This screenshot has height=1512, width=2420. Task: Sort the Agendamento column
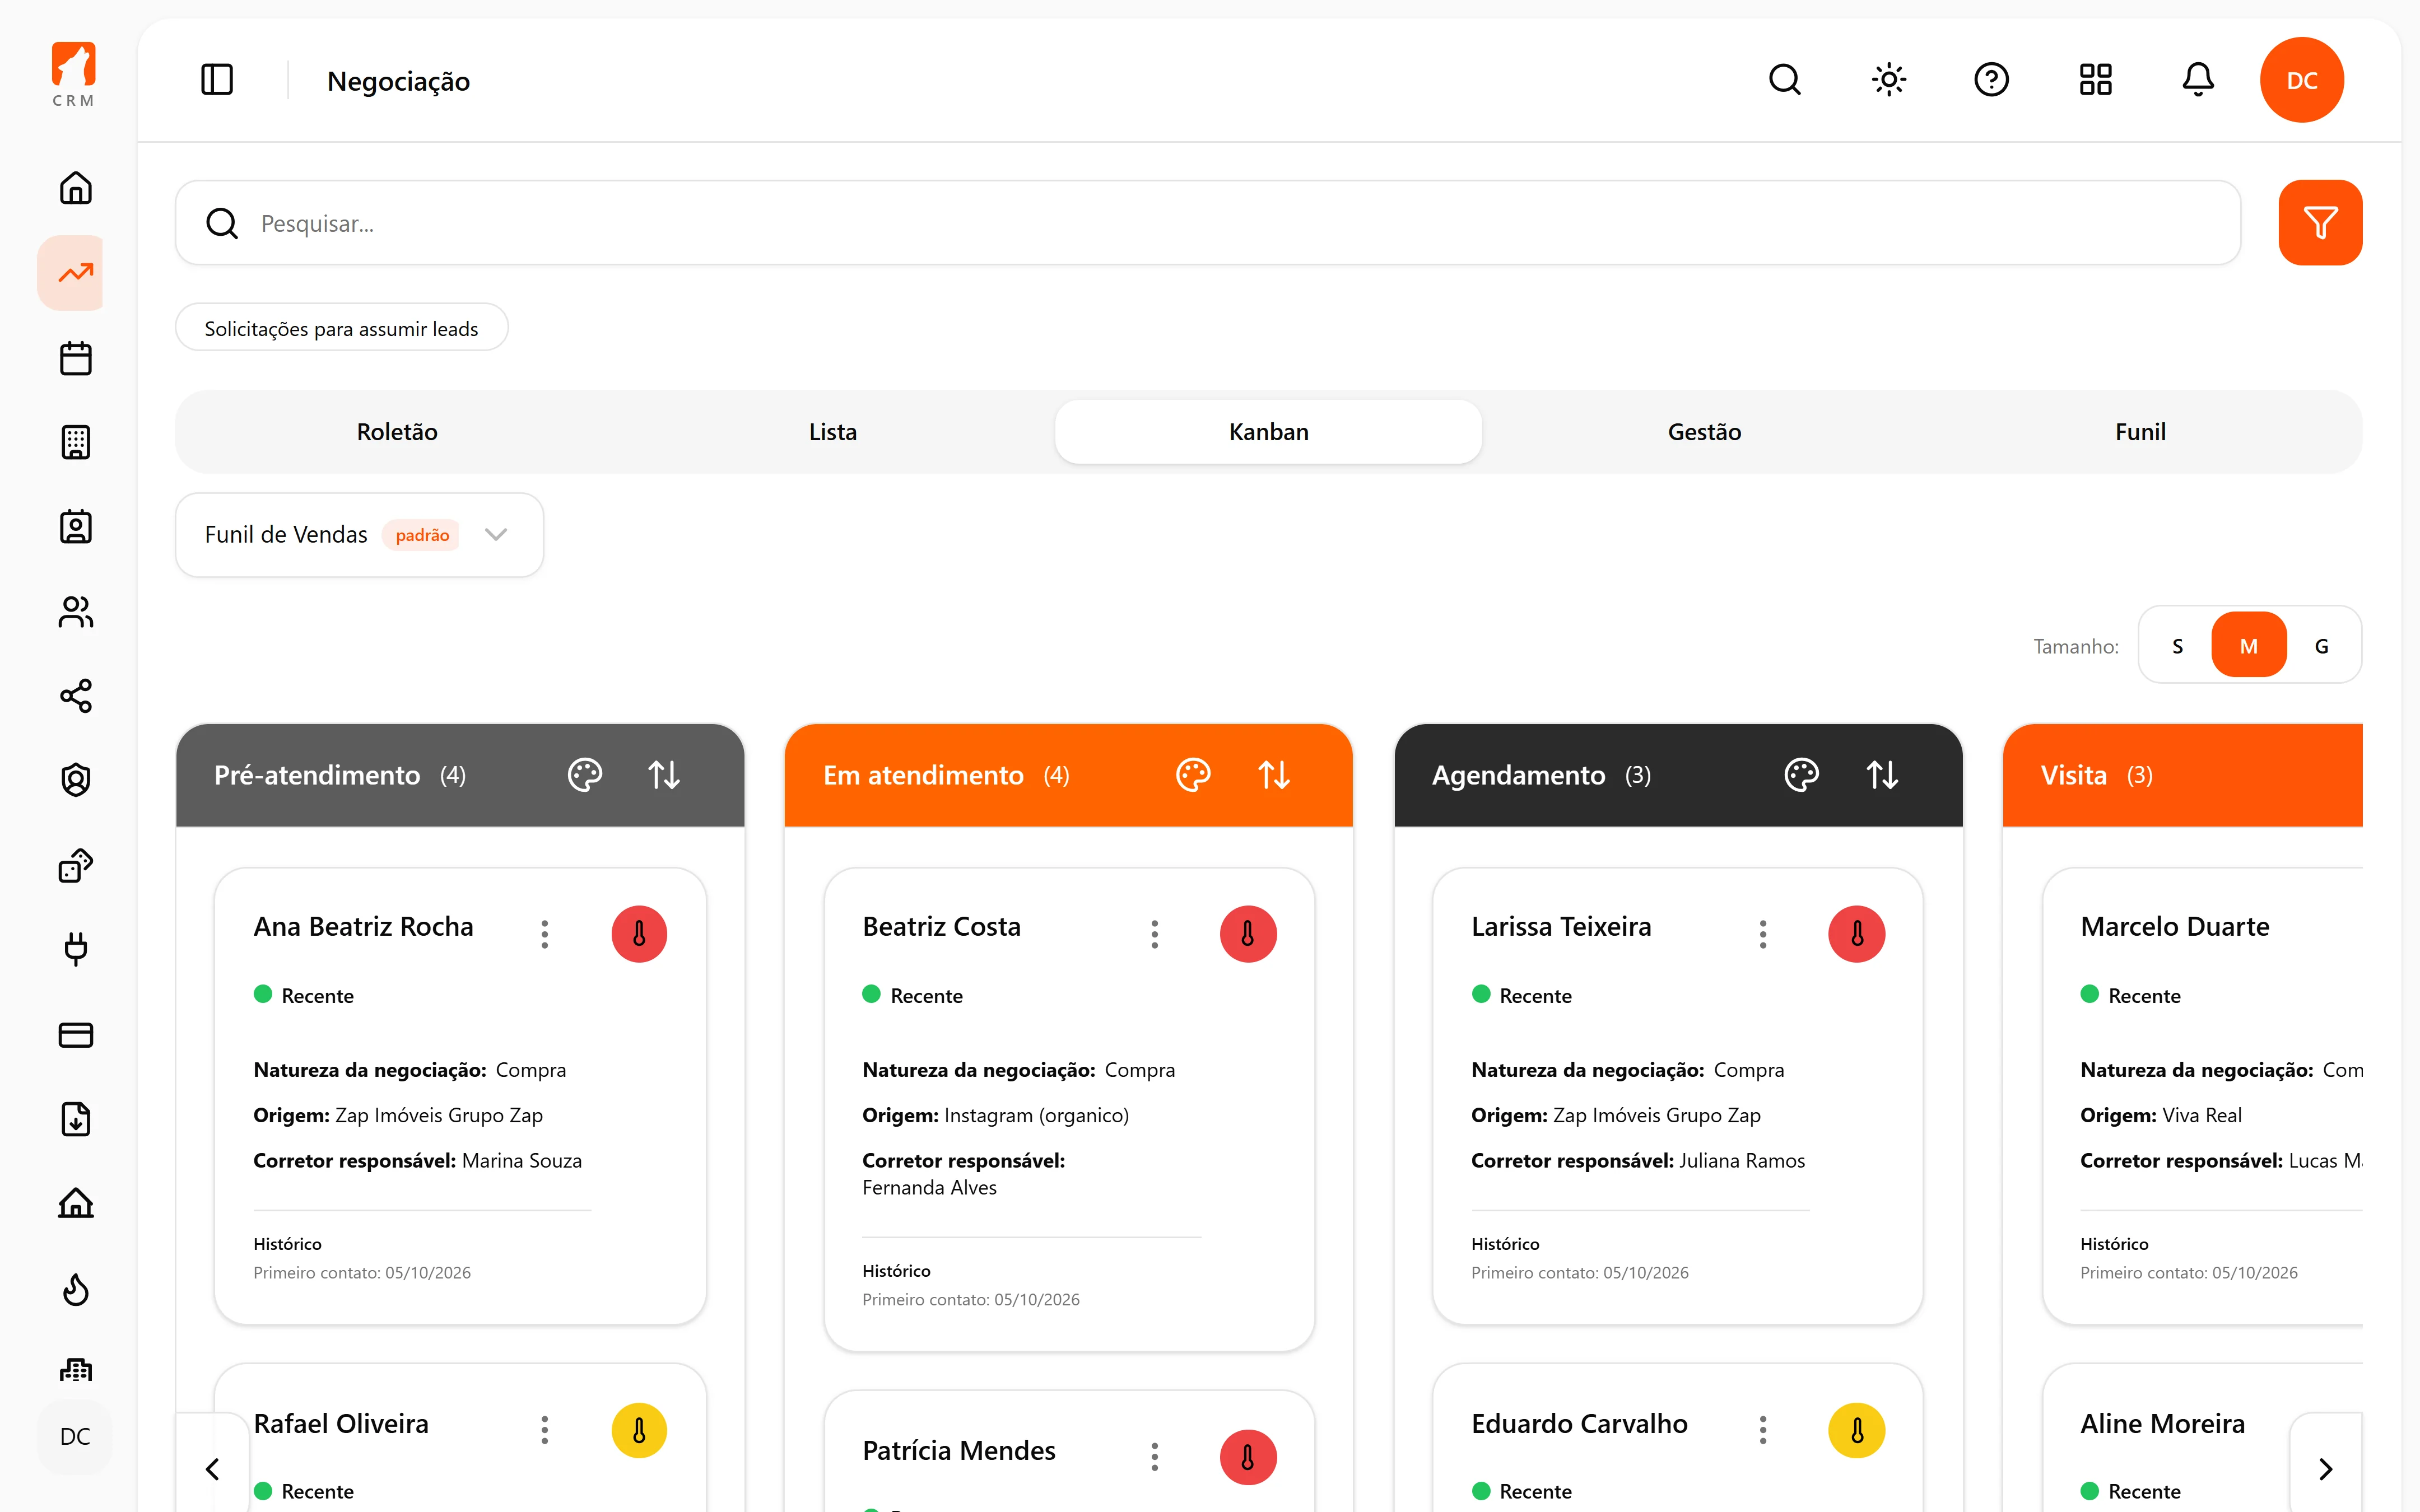tap(1882, 775)
